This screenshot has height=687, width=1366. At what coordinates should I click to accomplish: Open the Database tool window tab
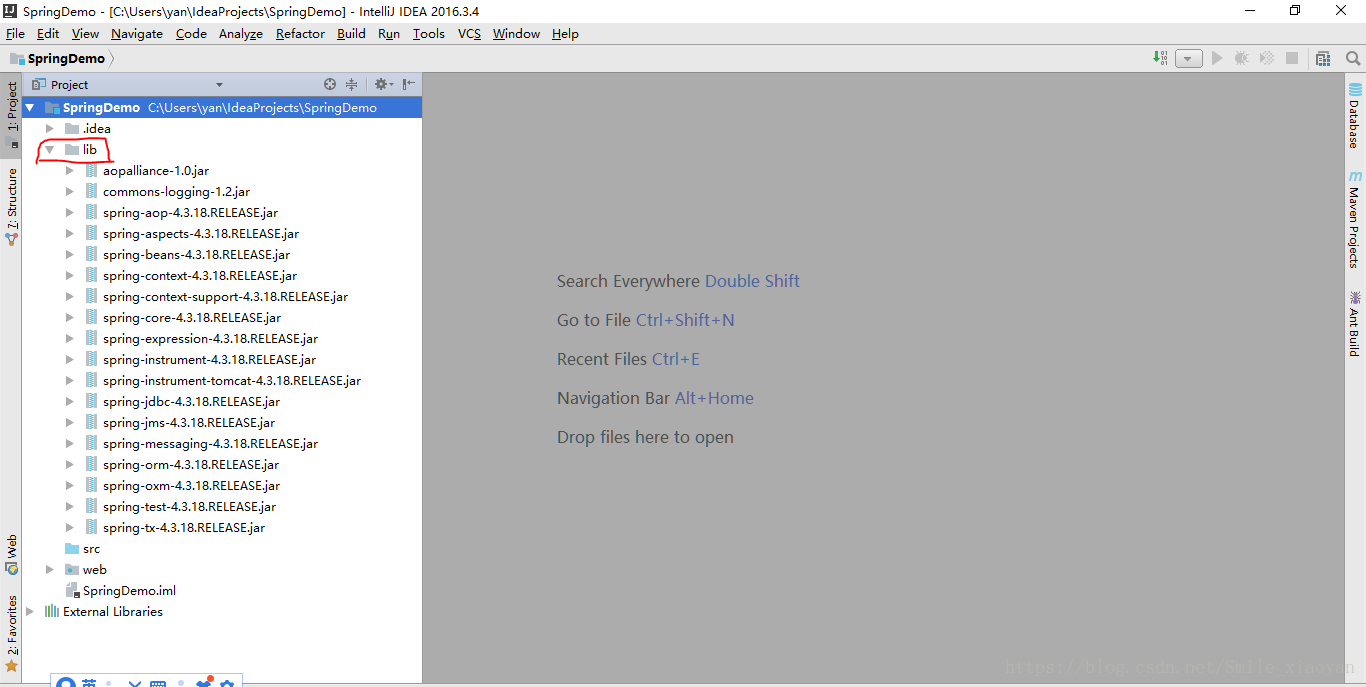click(x=1355, y=116)
